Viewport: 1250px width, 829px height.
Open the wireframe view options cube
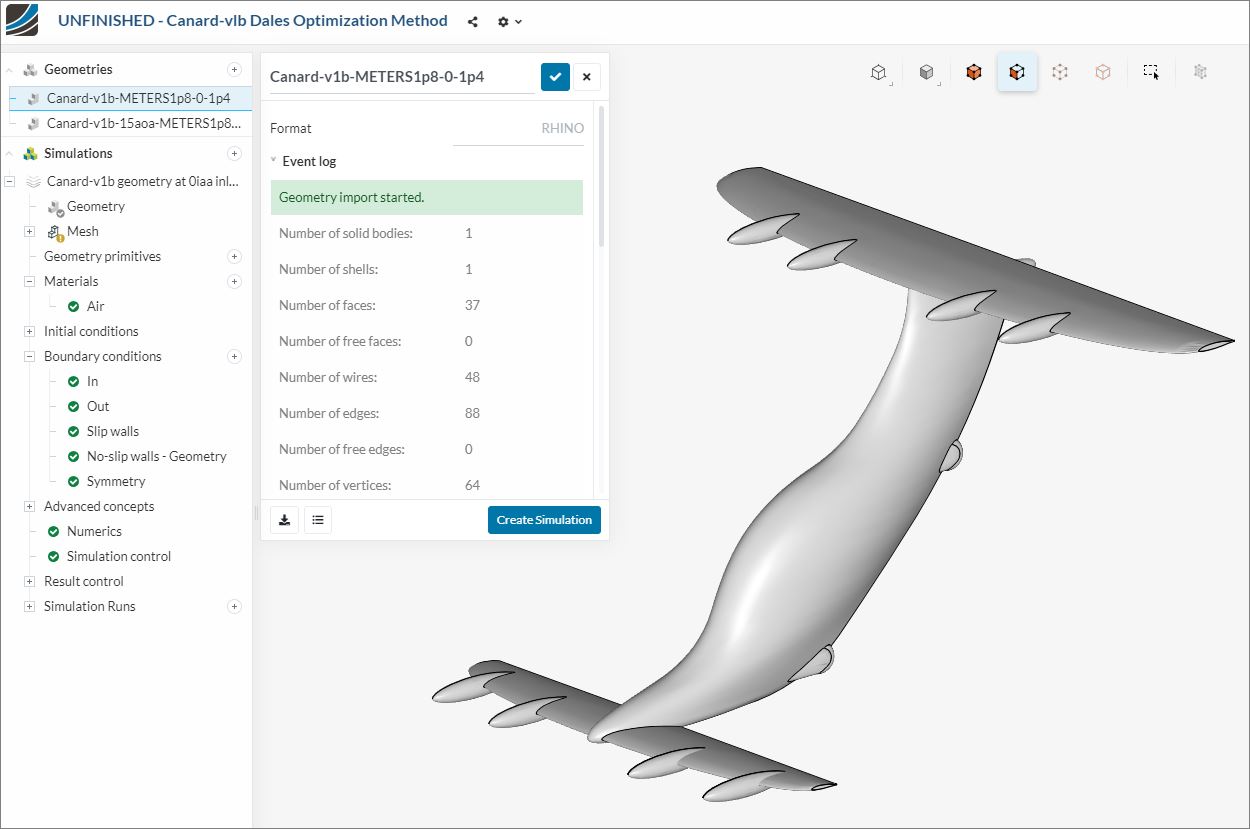pos(879,72)
